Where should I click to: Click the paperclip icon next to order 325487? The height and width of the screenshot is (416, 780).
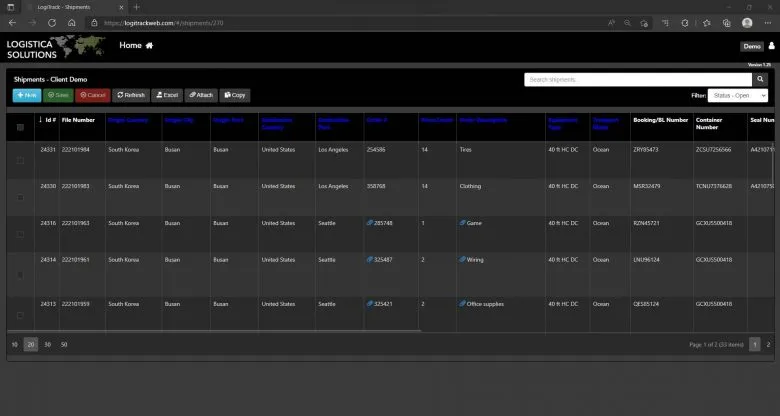(370, 259)
